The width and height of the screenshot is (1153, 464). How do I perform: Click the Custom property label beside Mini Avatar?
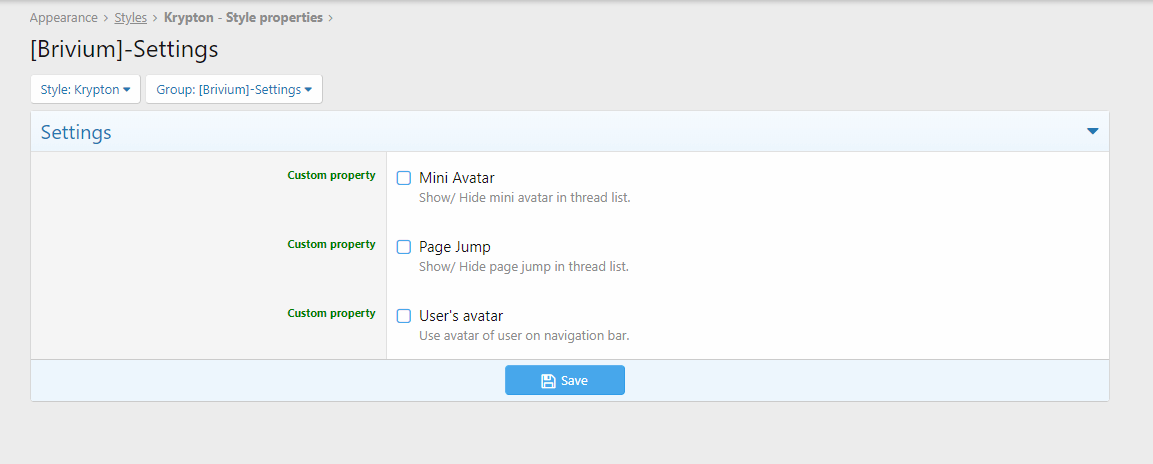click(x=332, y=176)
